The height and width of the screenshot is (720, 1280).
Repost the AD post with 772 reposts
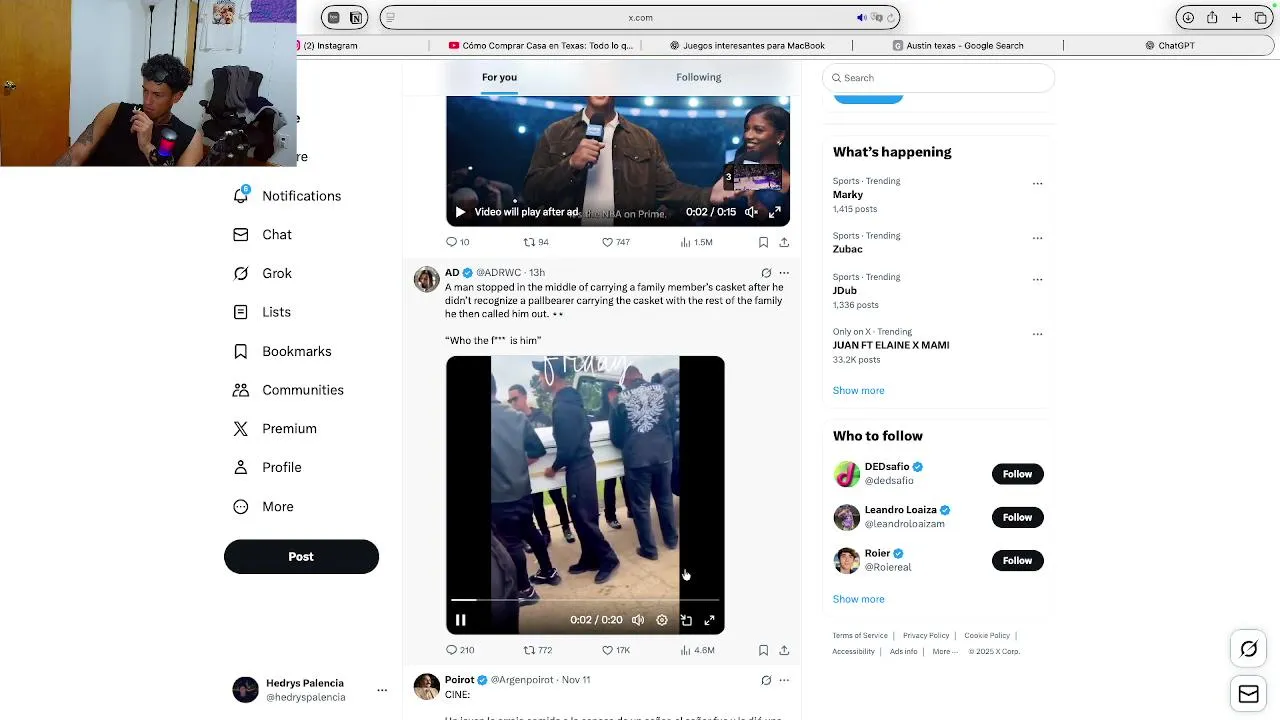[x=538, y=650]
